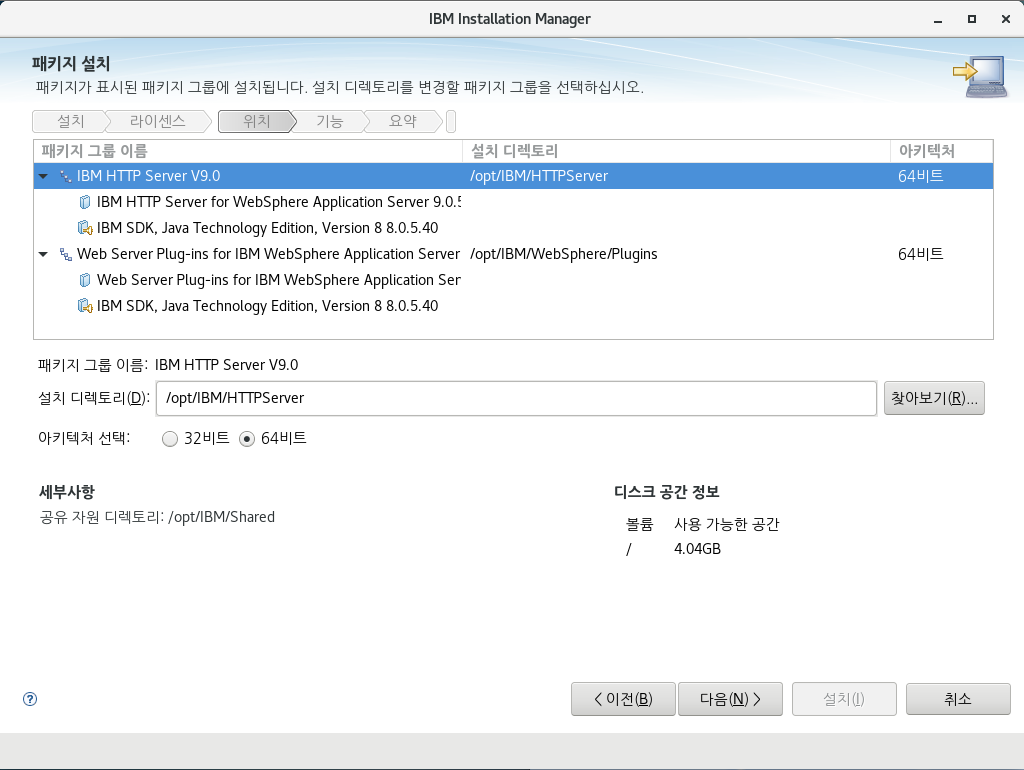Collapse the IBM HTTP Server V9.0 group
This screenshot has height=770, width=1024.
coord(43,176)
